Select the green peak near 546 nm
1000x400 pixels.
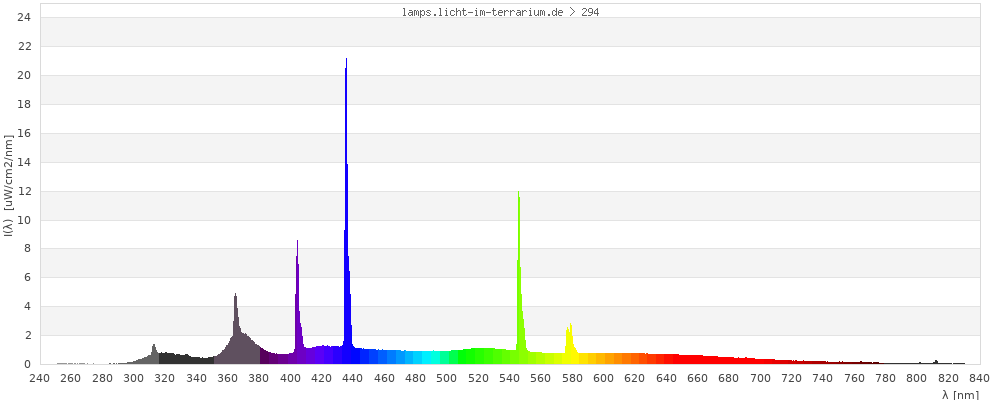click(519, 278)
